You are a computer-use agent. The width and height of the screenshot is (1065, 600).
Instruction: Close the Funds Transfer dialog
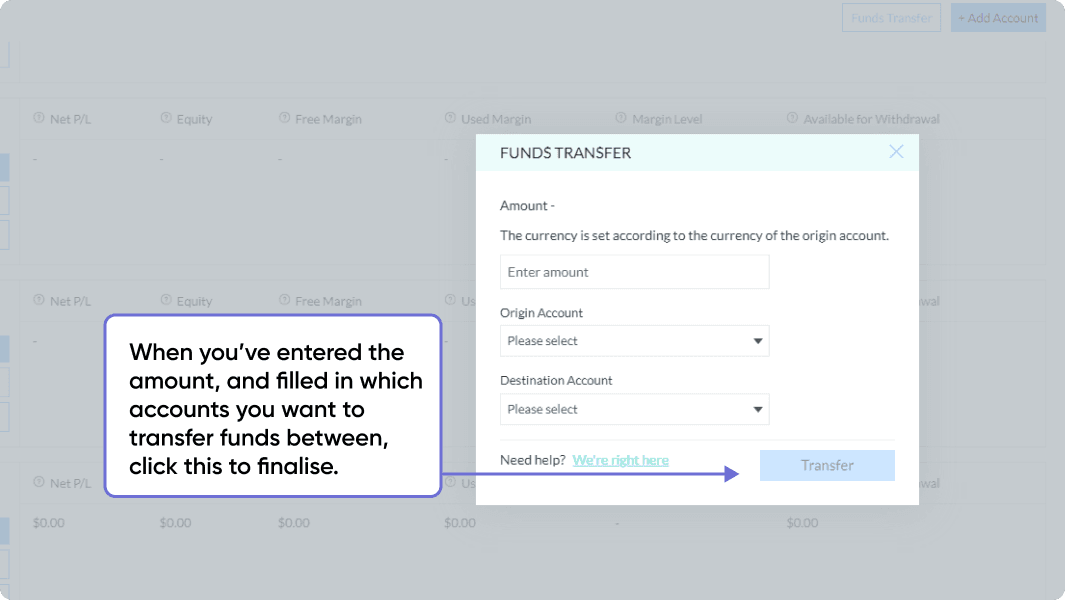point(896,152)
